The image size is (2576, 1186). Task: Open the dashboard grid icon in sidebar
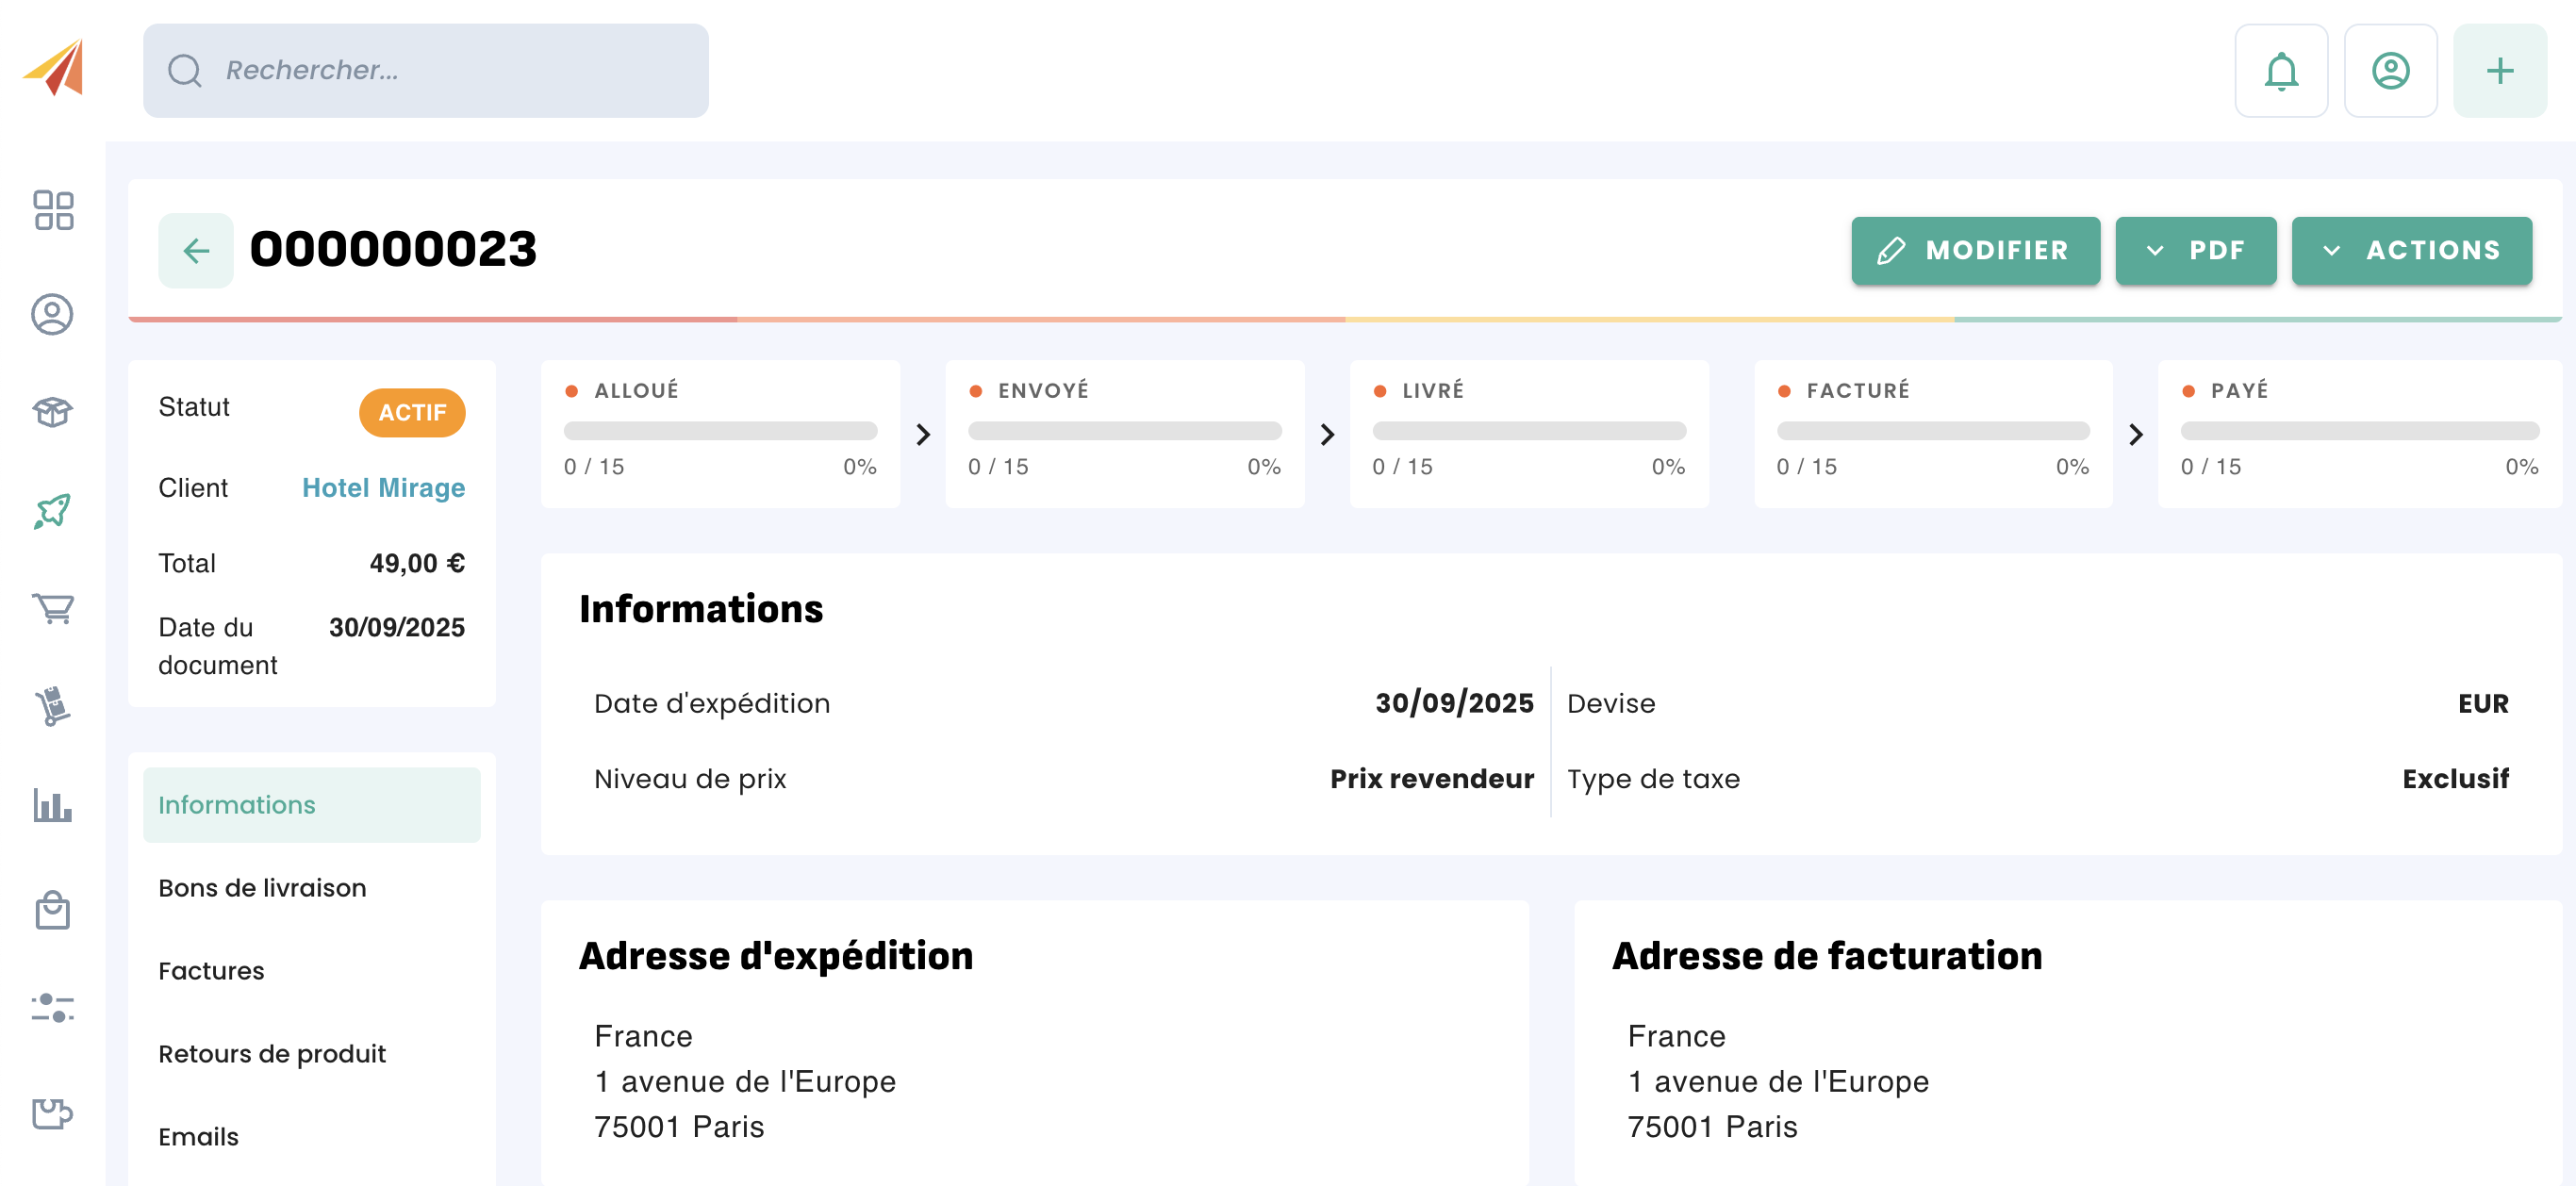point(53,210)
